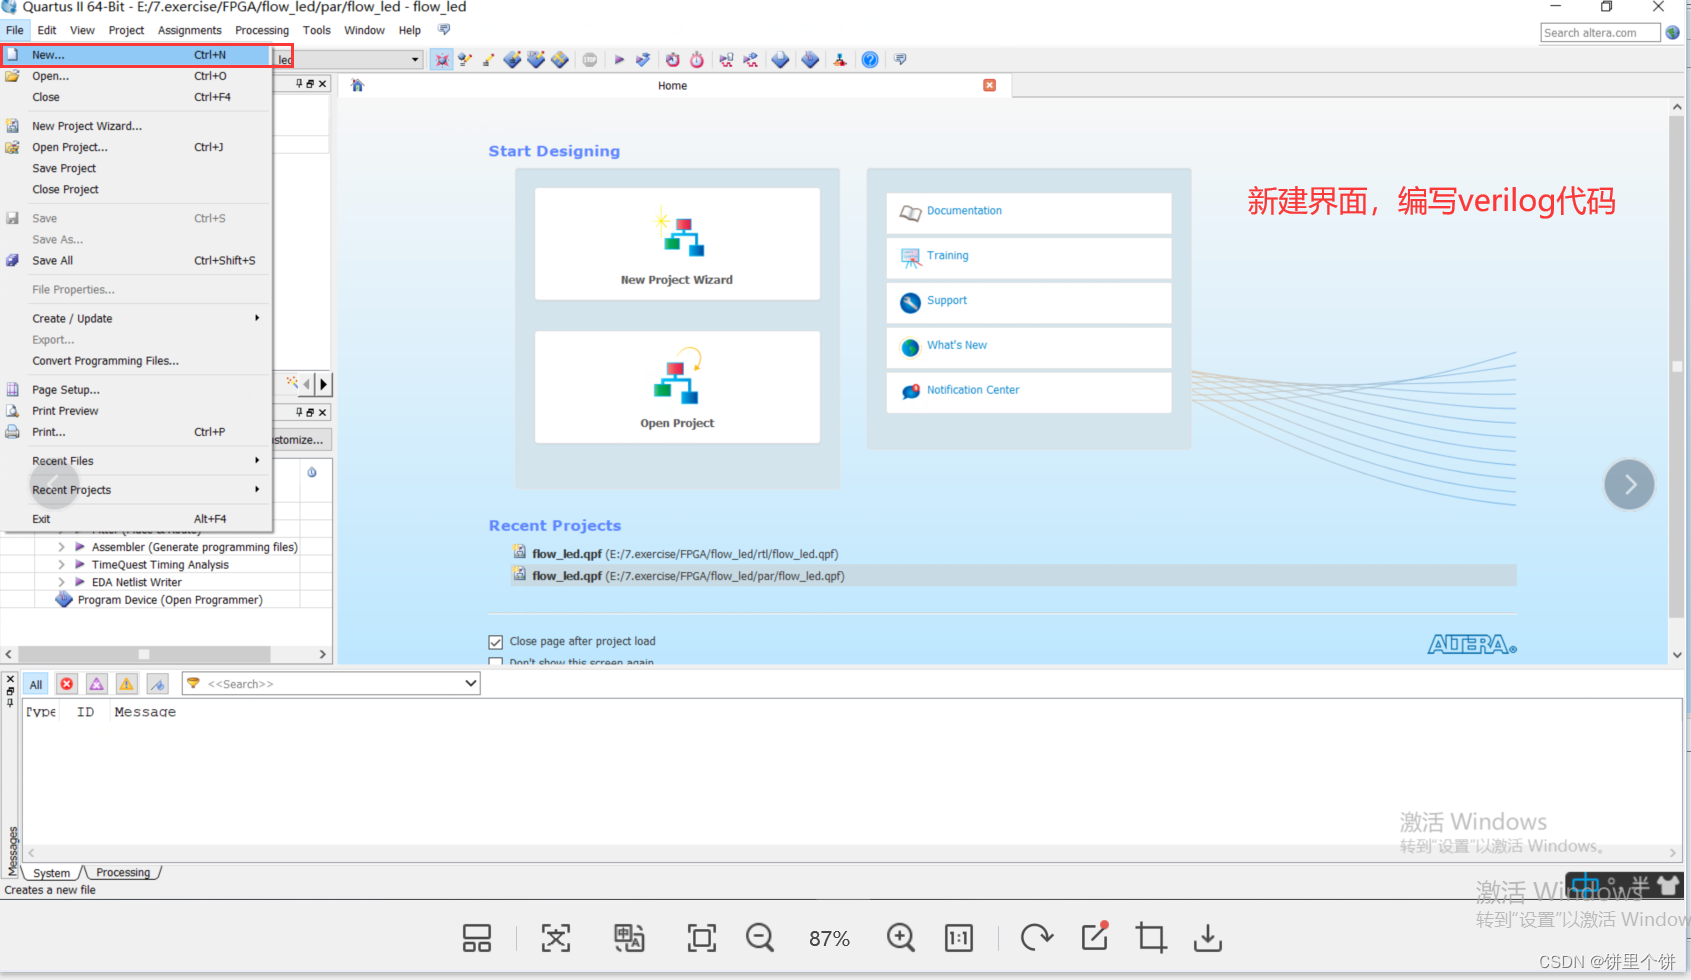Image resolution: width=1691 pixels, height=980 pixels.
Task: Click the Search altera.com input field
Action: pyautogui.click(x=1600, y=33)
